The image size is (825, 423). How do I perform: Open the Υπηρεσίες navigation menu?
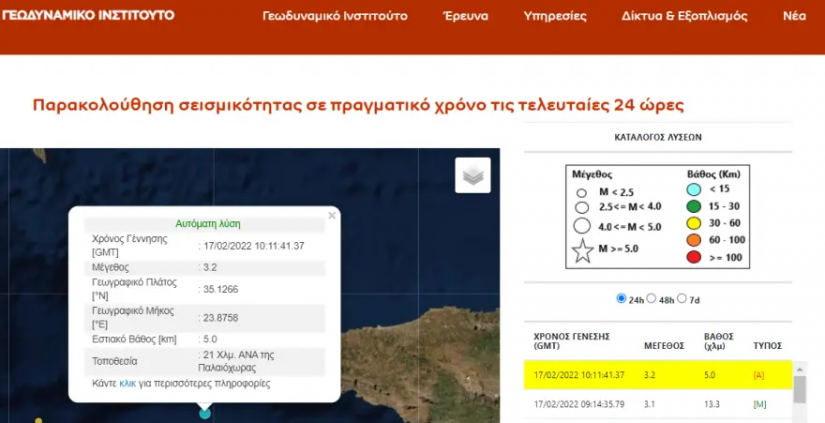(x=555, y=17)
